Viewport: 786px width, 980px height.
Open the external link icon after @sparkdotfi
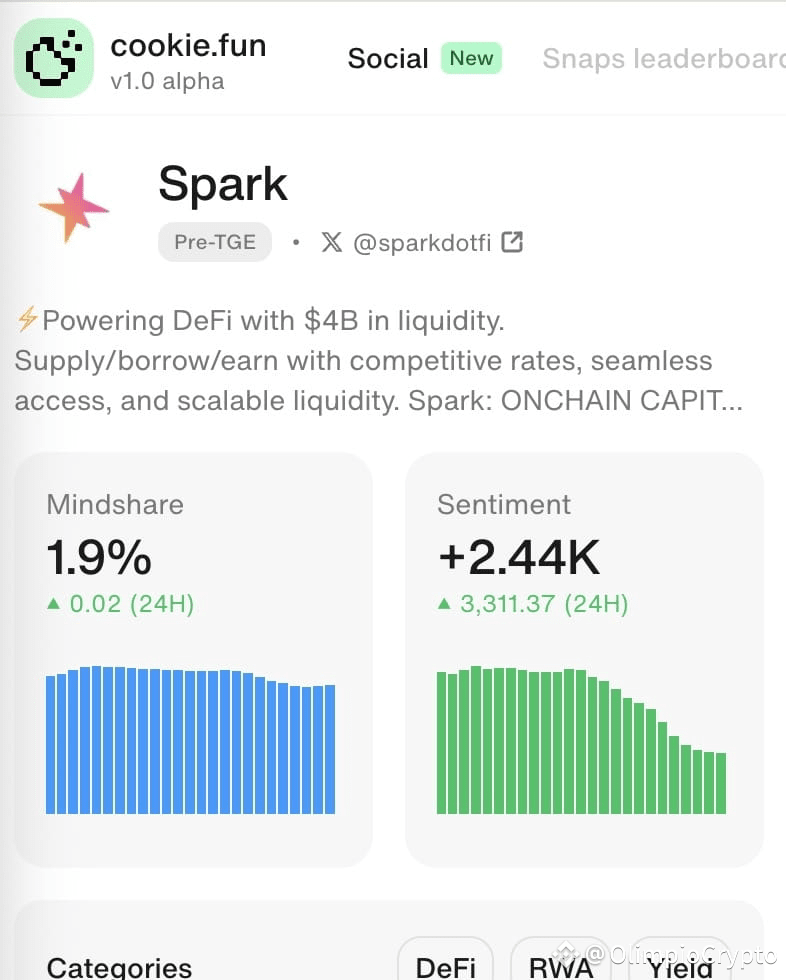[x=512, y=242]
